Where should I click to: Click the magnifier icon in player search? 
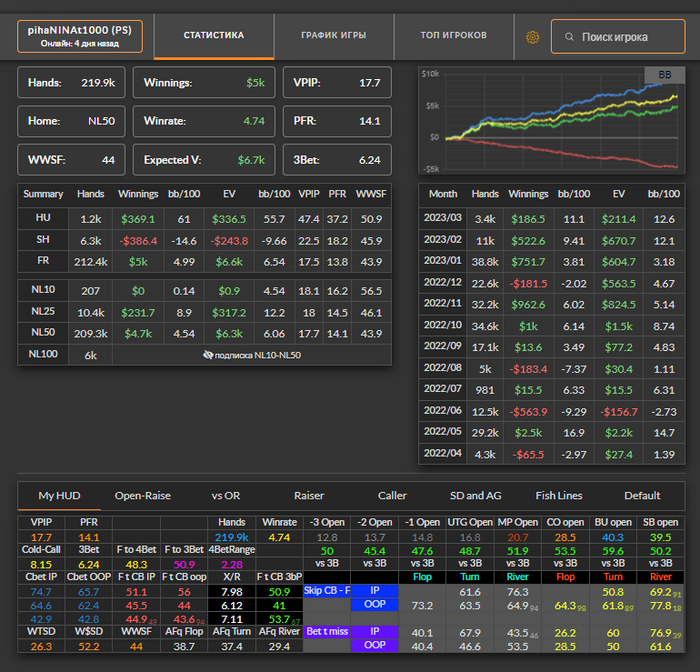[x=570, y=37]
